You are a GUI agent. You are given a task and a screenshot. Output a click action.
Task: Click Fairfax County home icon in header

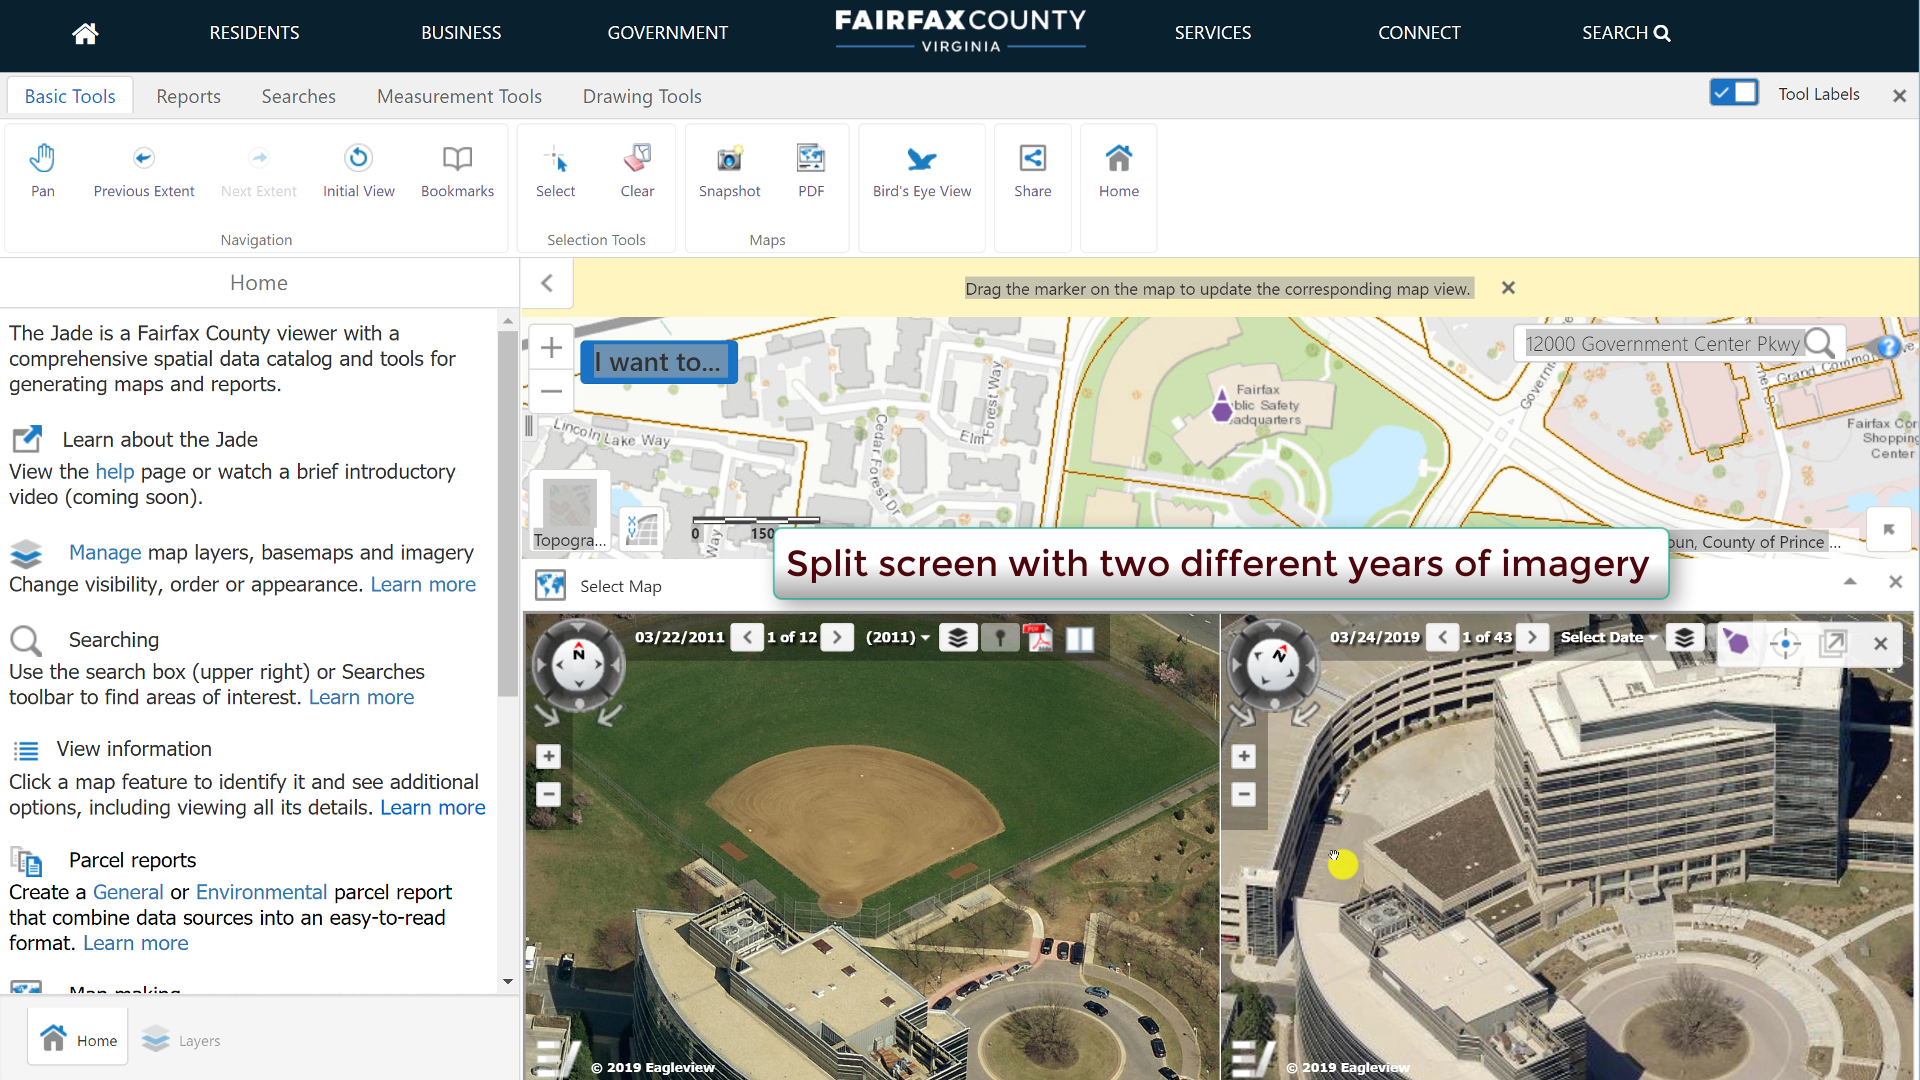85,33
